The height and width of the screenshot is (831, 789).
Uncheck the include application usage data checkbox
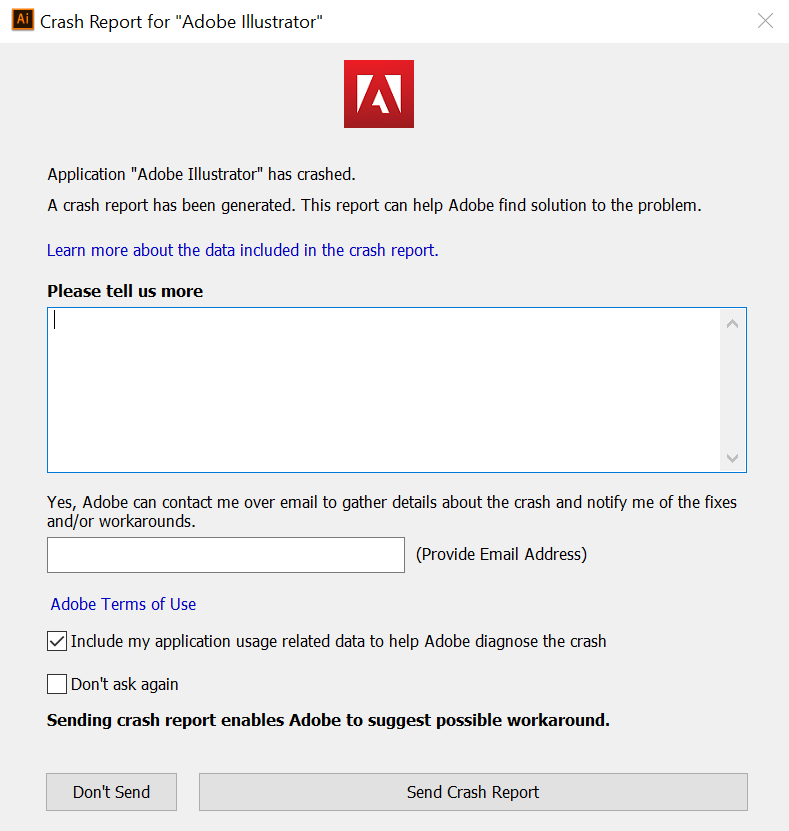tap(57, 641)
